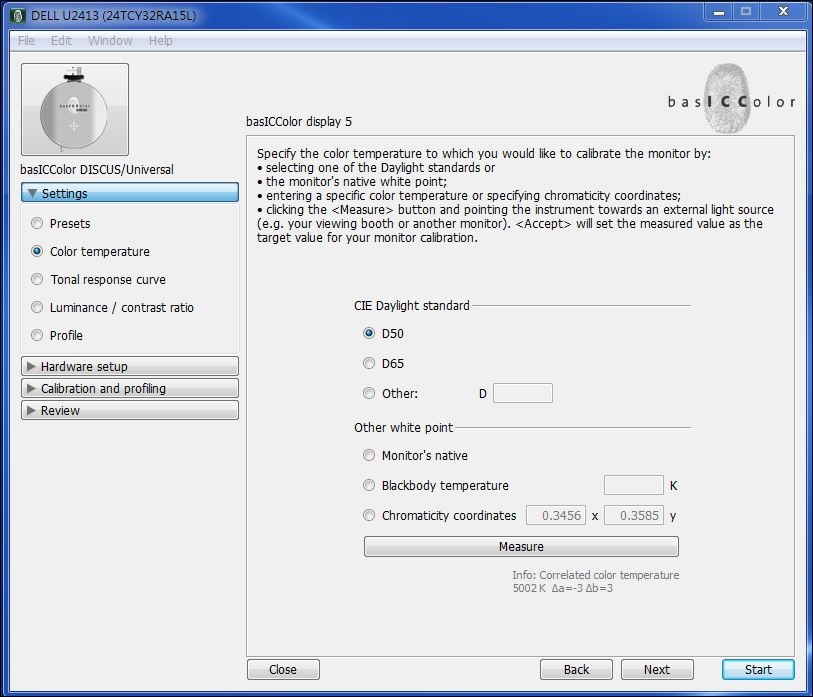Open the Help menu
813x697 pixels.
pos(161,40)
